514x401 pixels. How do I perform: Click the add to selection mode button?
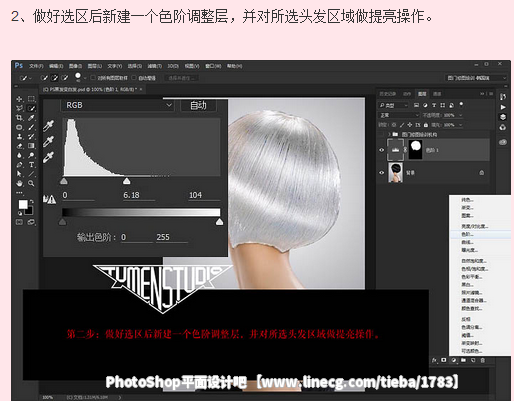55,78
